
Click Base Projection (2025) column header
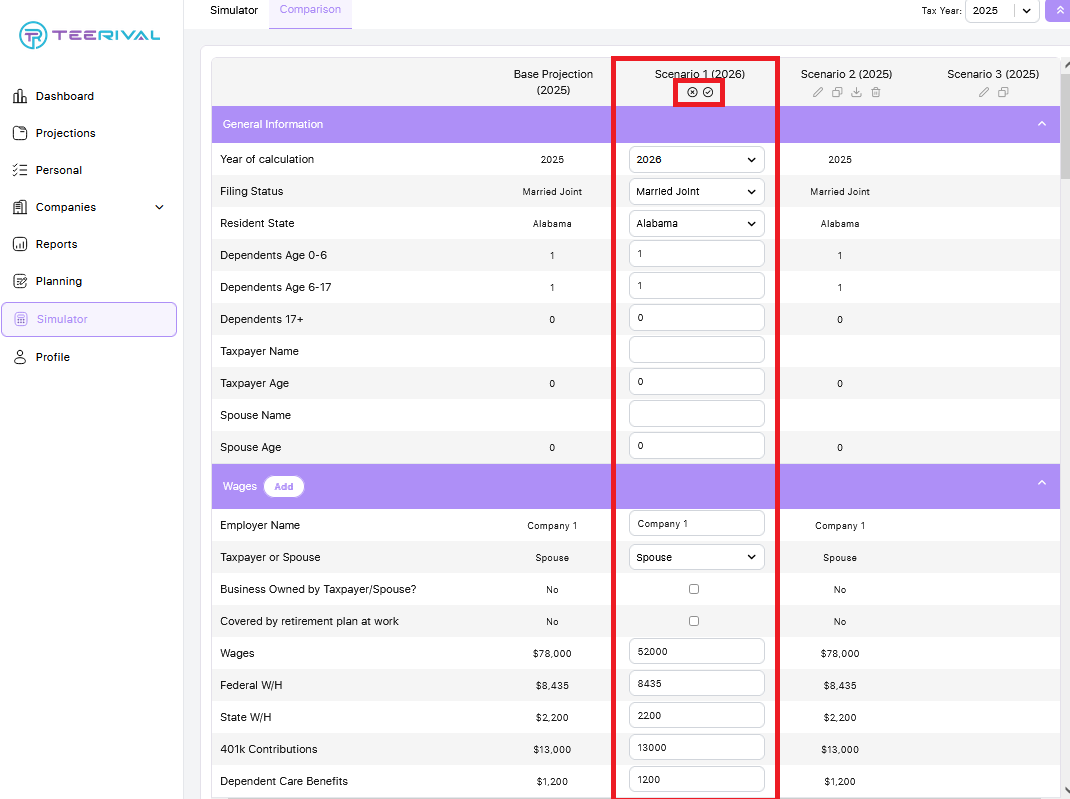click(553, 82)
